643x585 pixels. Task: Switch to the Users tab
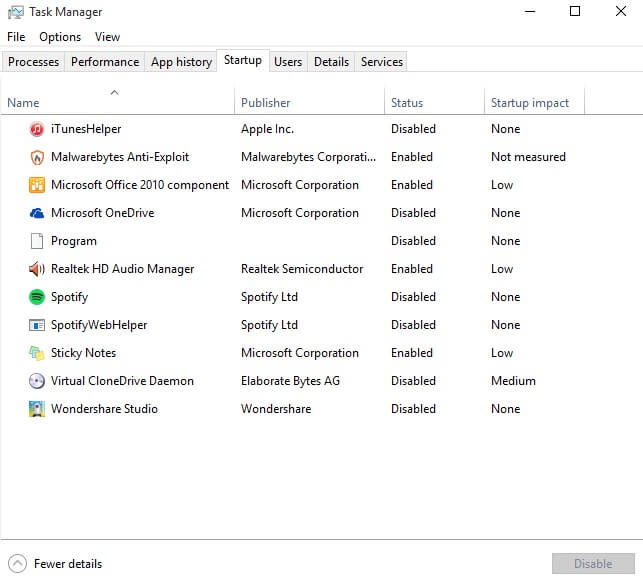coord(288,62)
